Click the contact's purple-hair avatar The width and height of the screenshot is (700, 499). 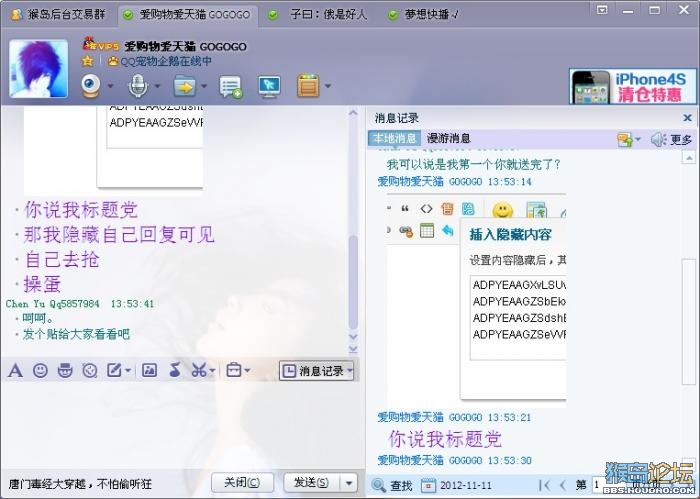pyautogui.click(x=38, y=69)
